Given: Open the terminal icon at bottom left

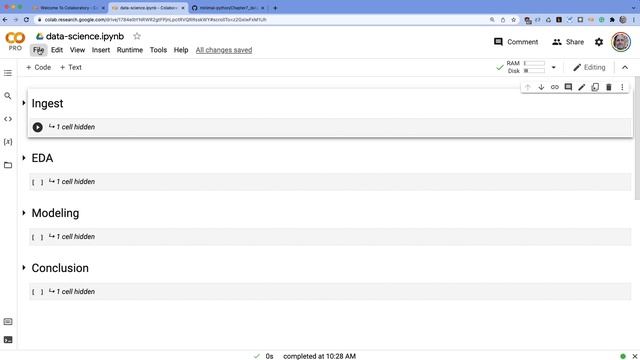Looking at the screenshot, I should [x=8, y=340].
